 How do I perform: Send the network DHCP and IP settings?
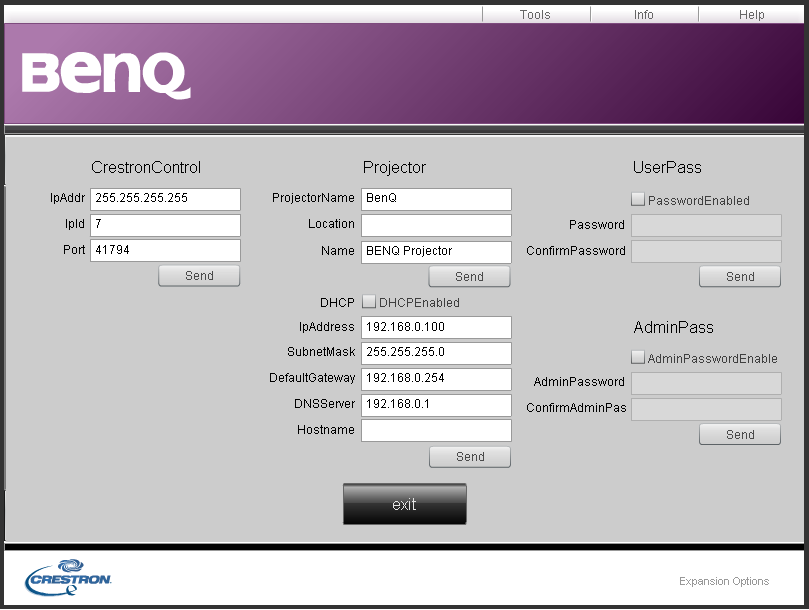pyautogui.click(x=470, y=457)
